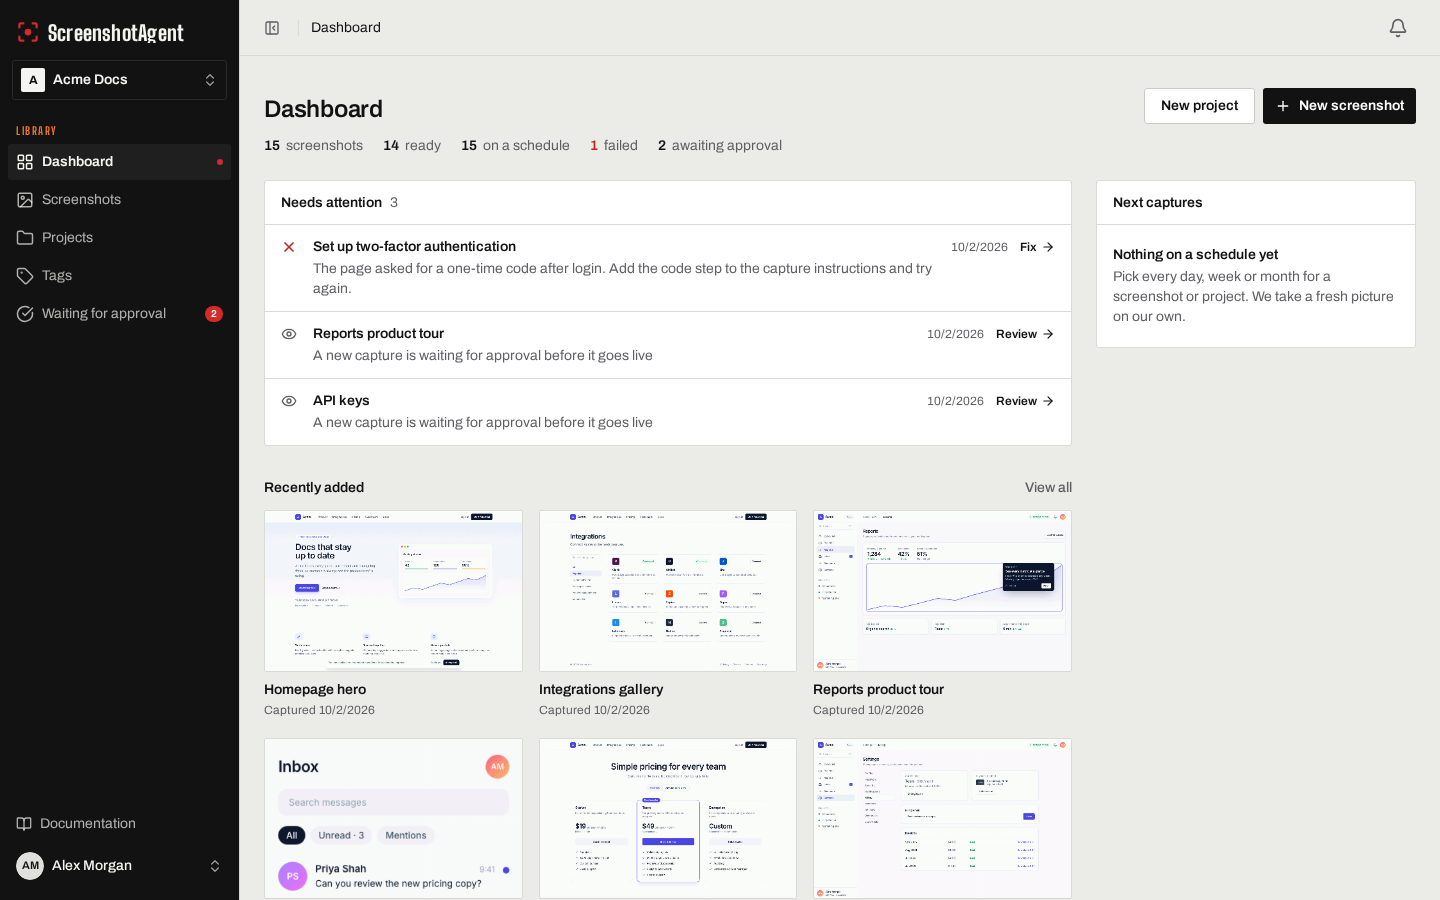Expand the Alex Morgan account menu chevron
Image resolution: width=1440 pixels, height=900 pixels.
click(215, 866)
